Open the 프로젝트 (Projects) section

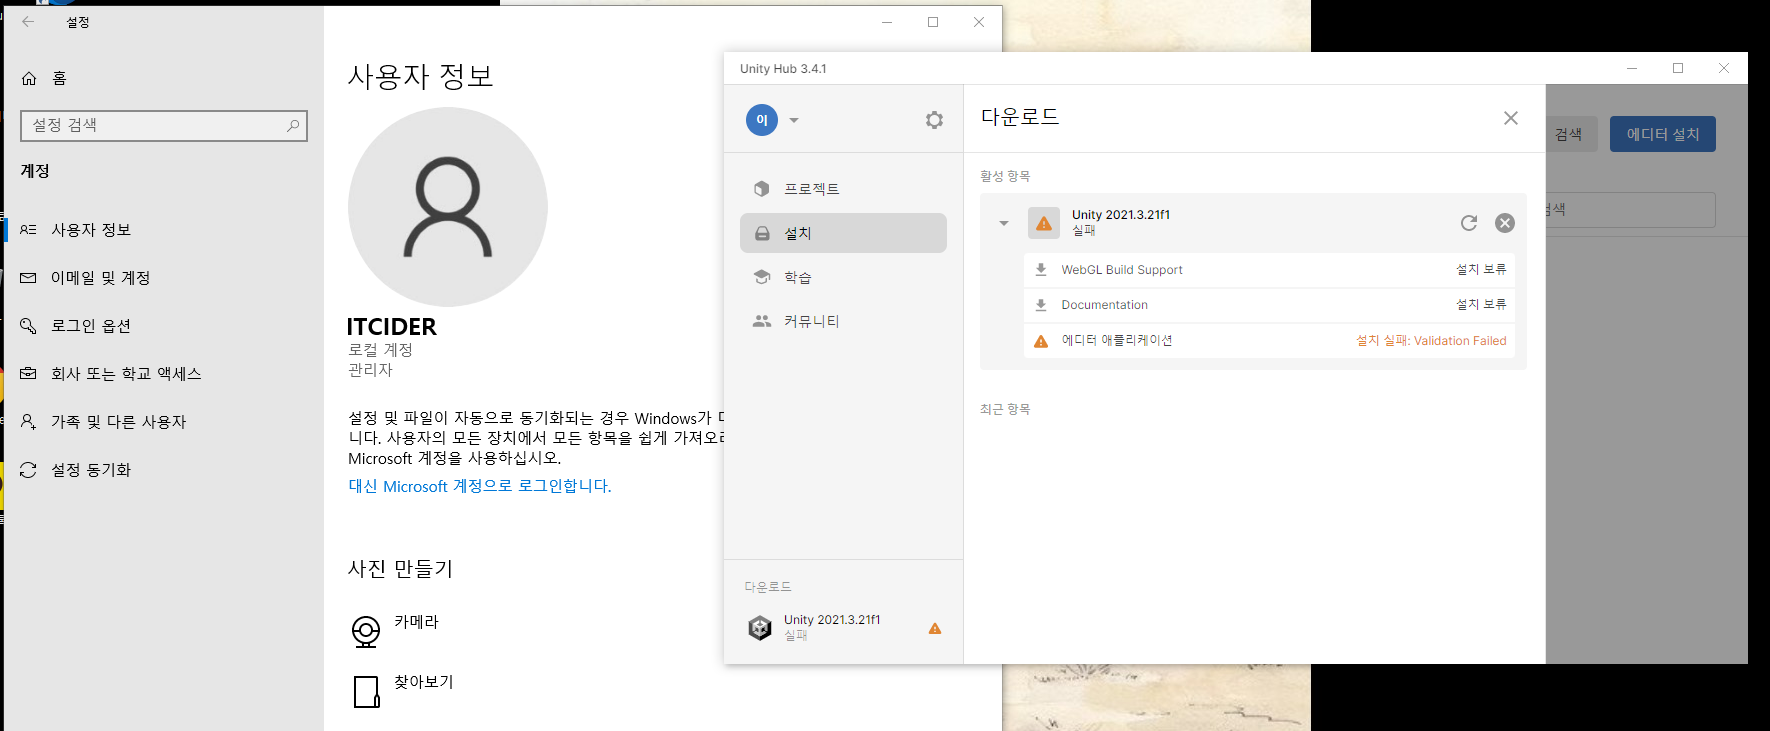pos(843,189)
